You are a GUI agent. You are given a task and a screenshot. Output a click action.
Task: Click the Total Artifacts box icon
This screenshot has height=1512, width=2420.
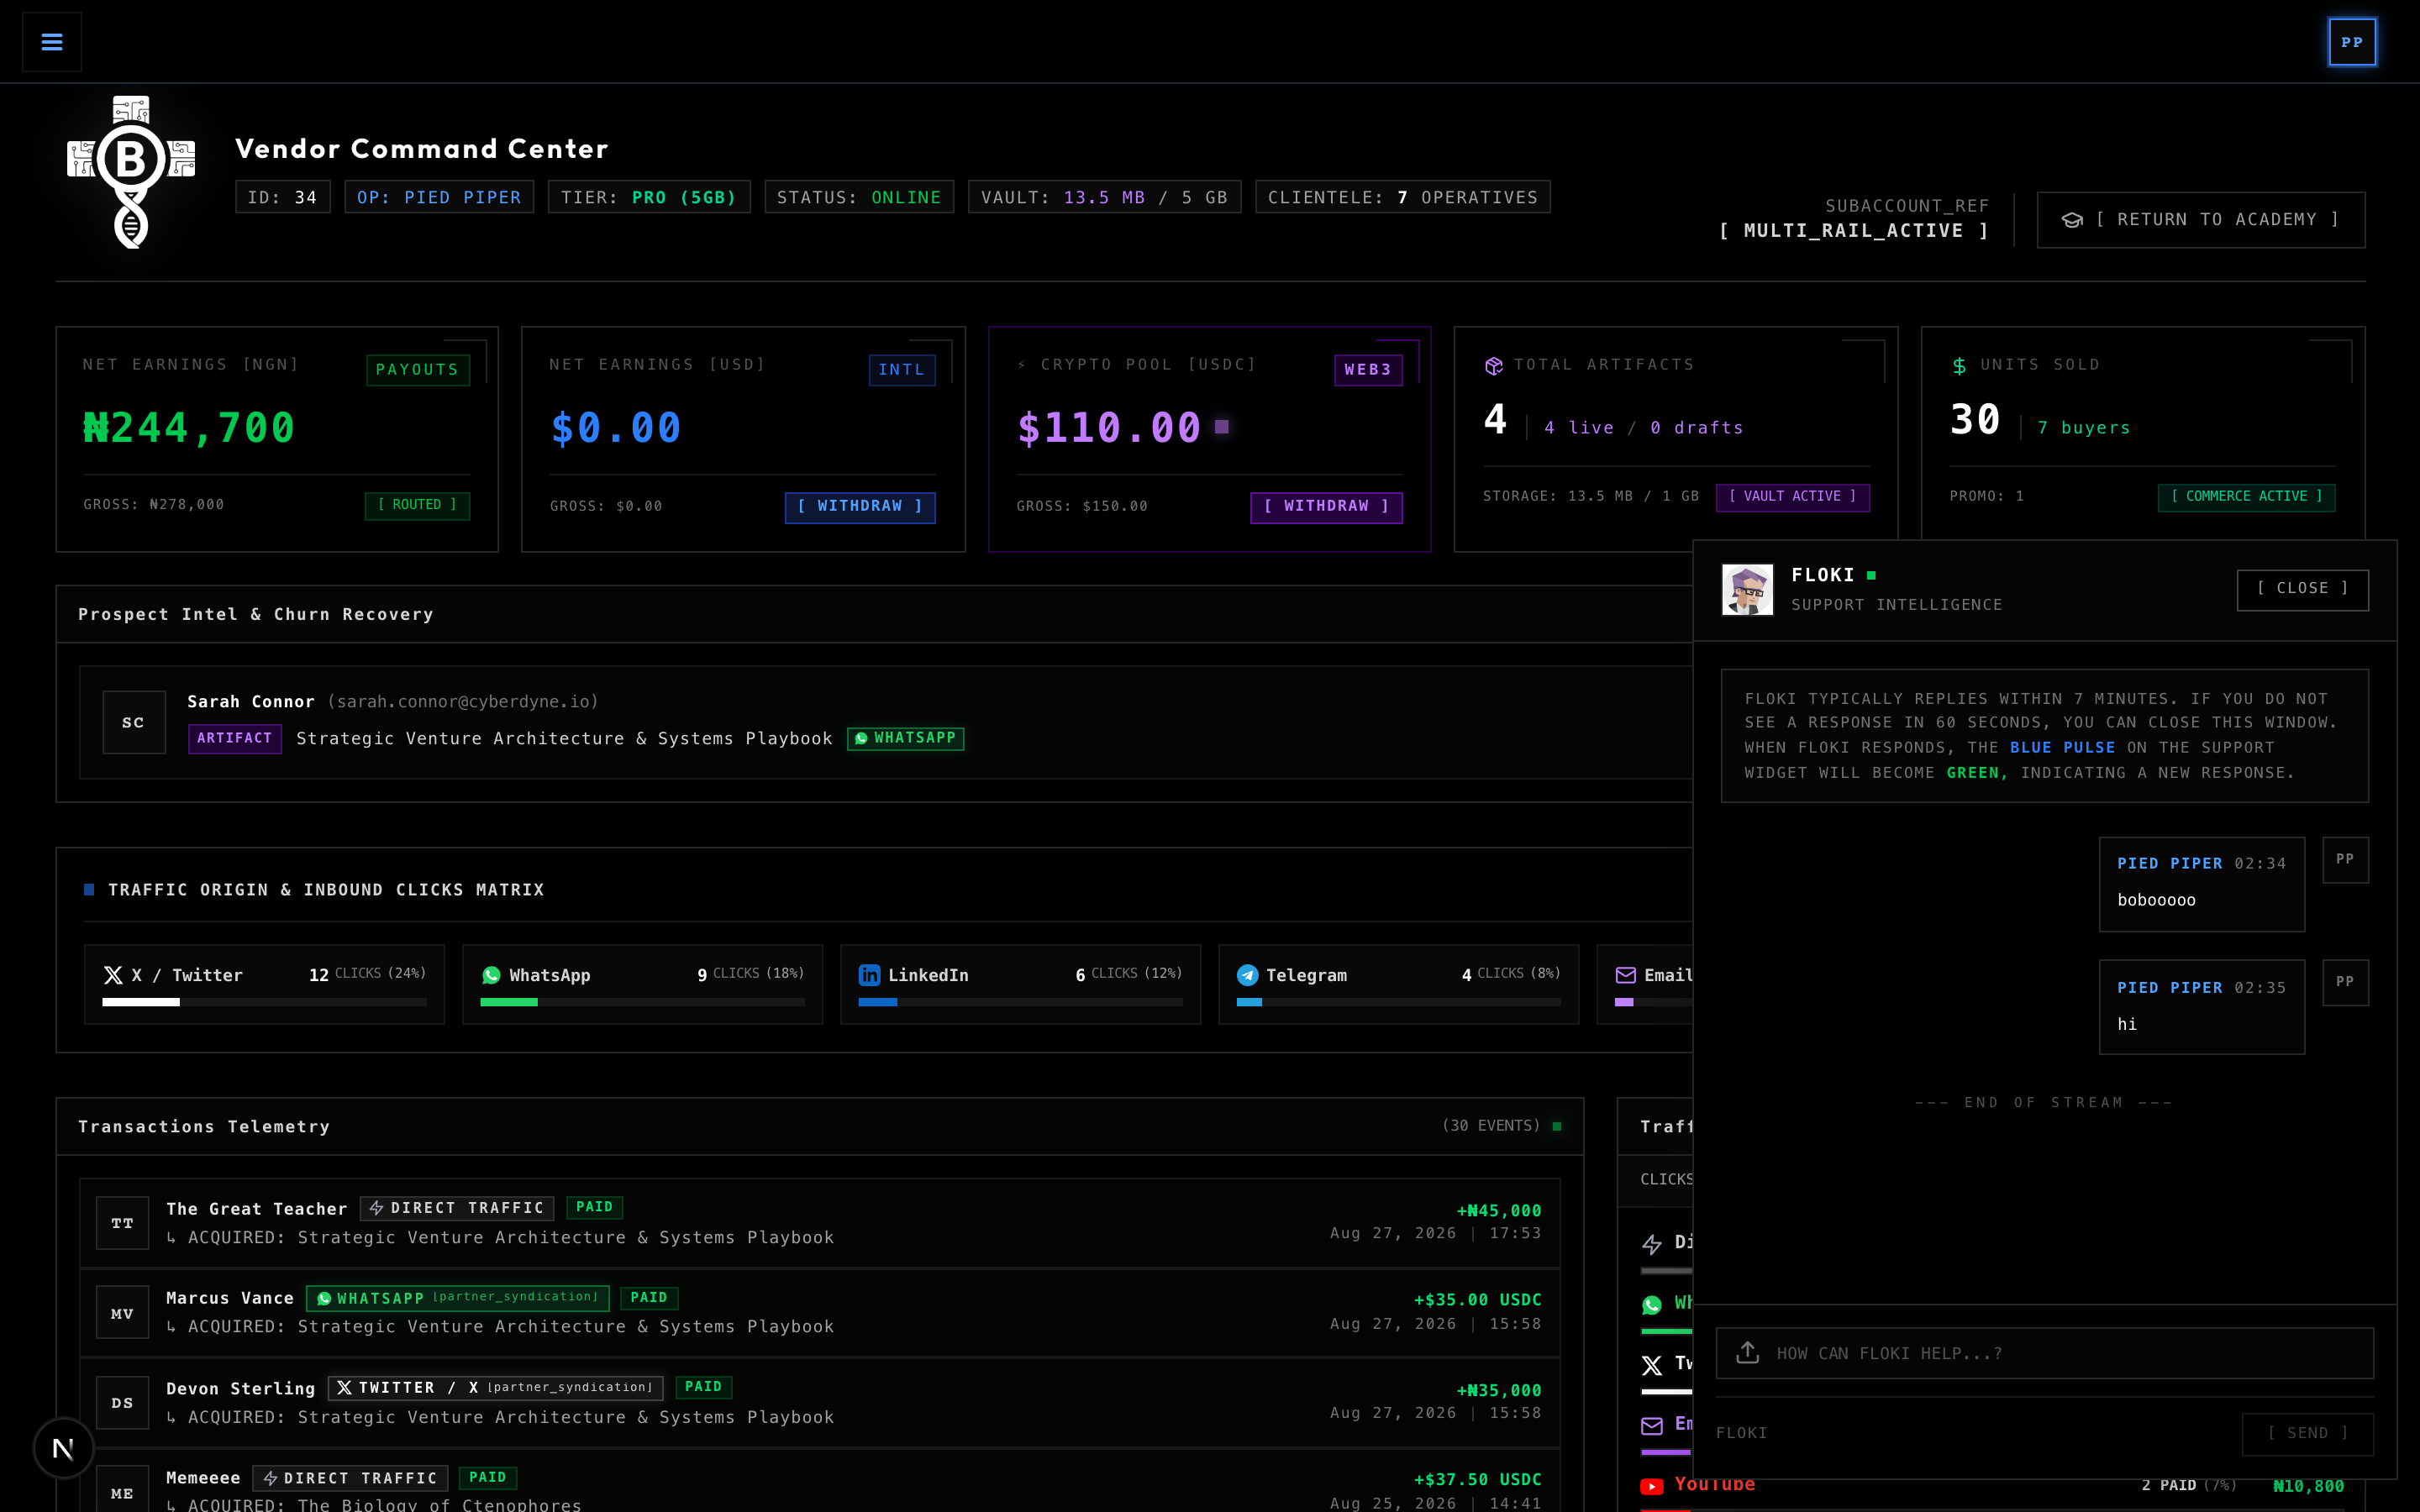[x=1494, y=366]
